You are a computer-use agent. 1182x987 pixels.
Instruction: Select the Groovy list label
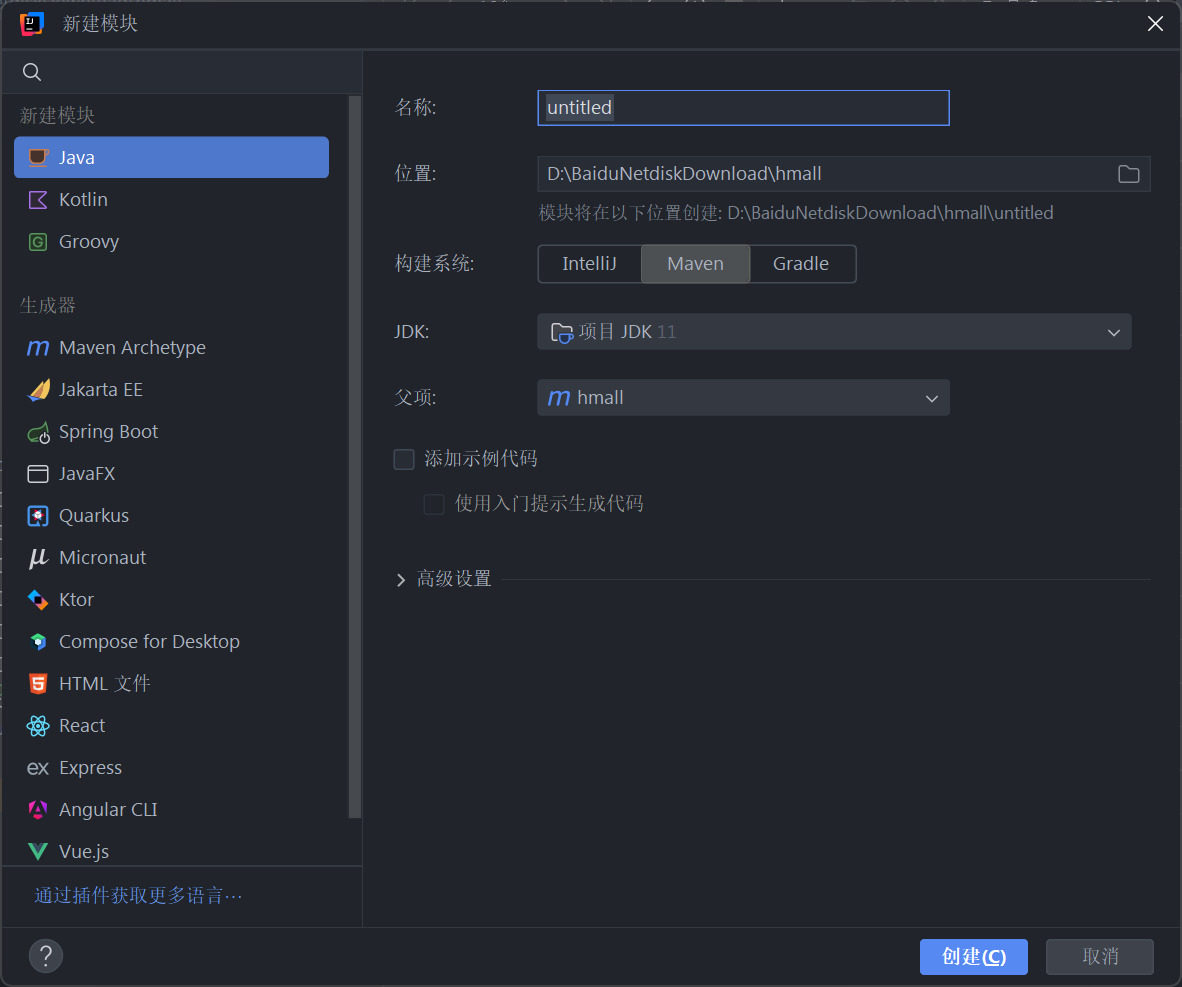click(x=89, y=242)
